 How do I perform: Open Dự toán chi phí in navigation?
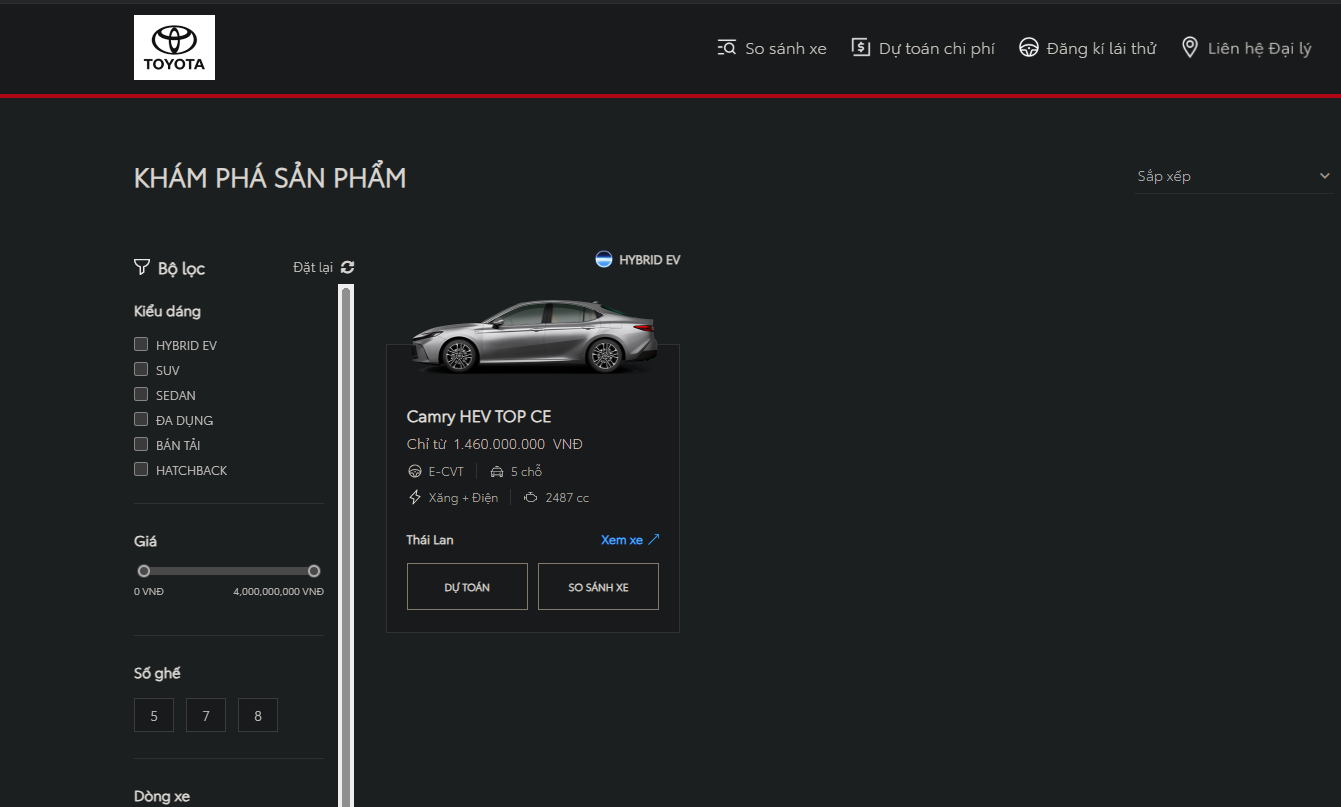point(923,48)
